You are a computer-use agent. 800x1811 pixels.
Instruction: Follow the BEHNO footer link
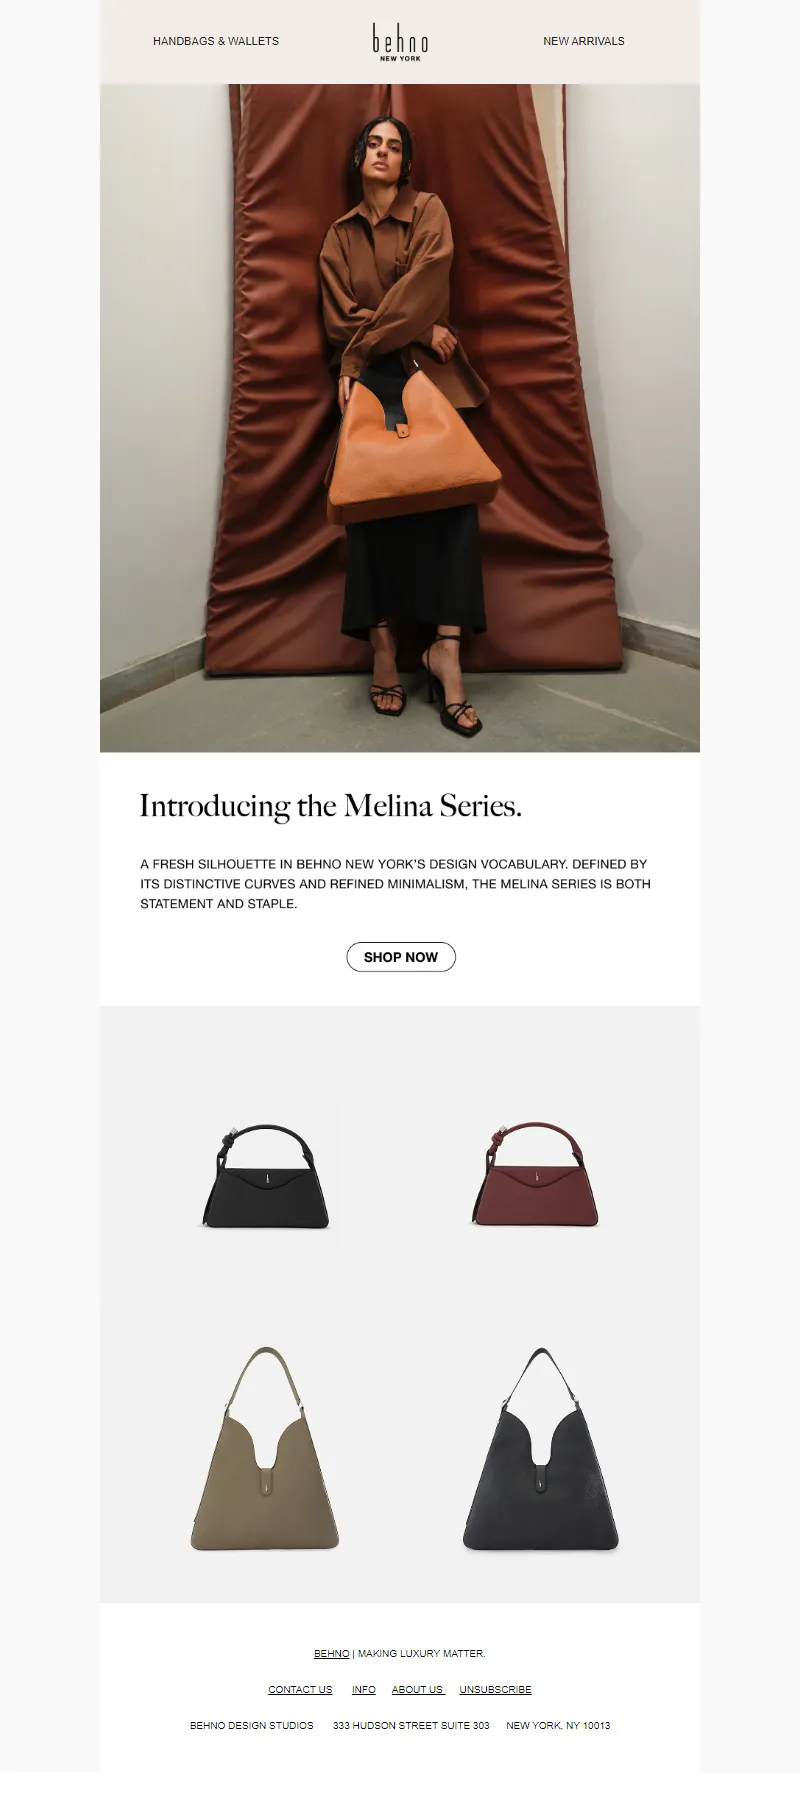coord(332,1653)
